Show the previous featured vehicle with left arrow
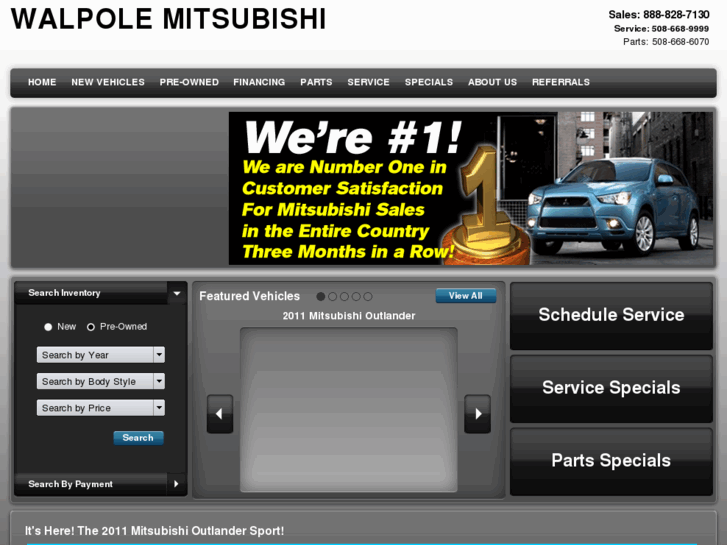 220,414
